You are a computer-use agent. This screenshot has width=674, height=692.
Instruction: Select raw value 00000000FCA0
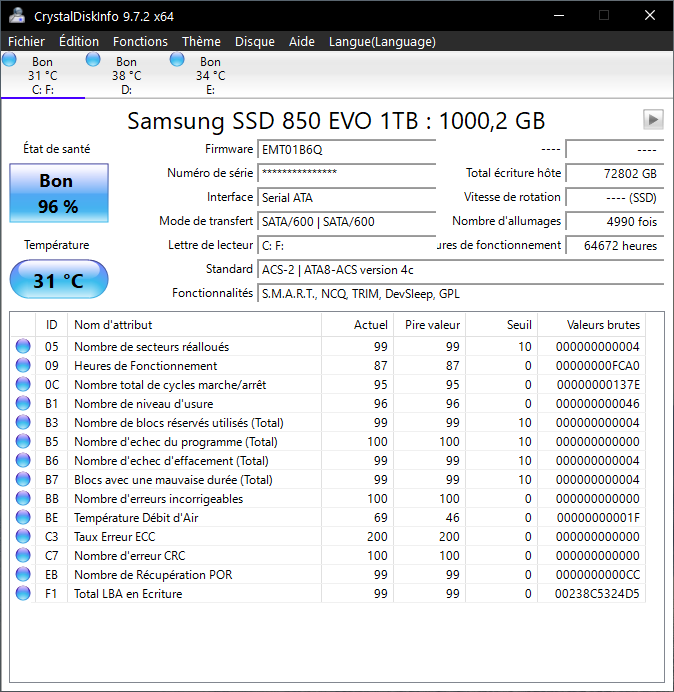tap(598, 365)
